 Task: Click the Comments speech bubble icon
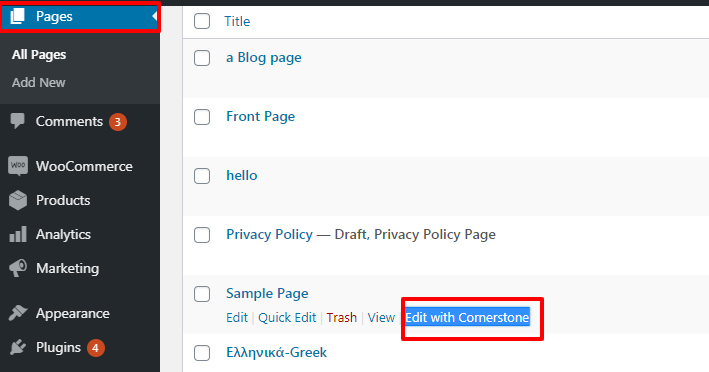pyautogui.click(x=18, y=121)
